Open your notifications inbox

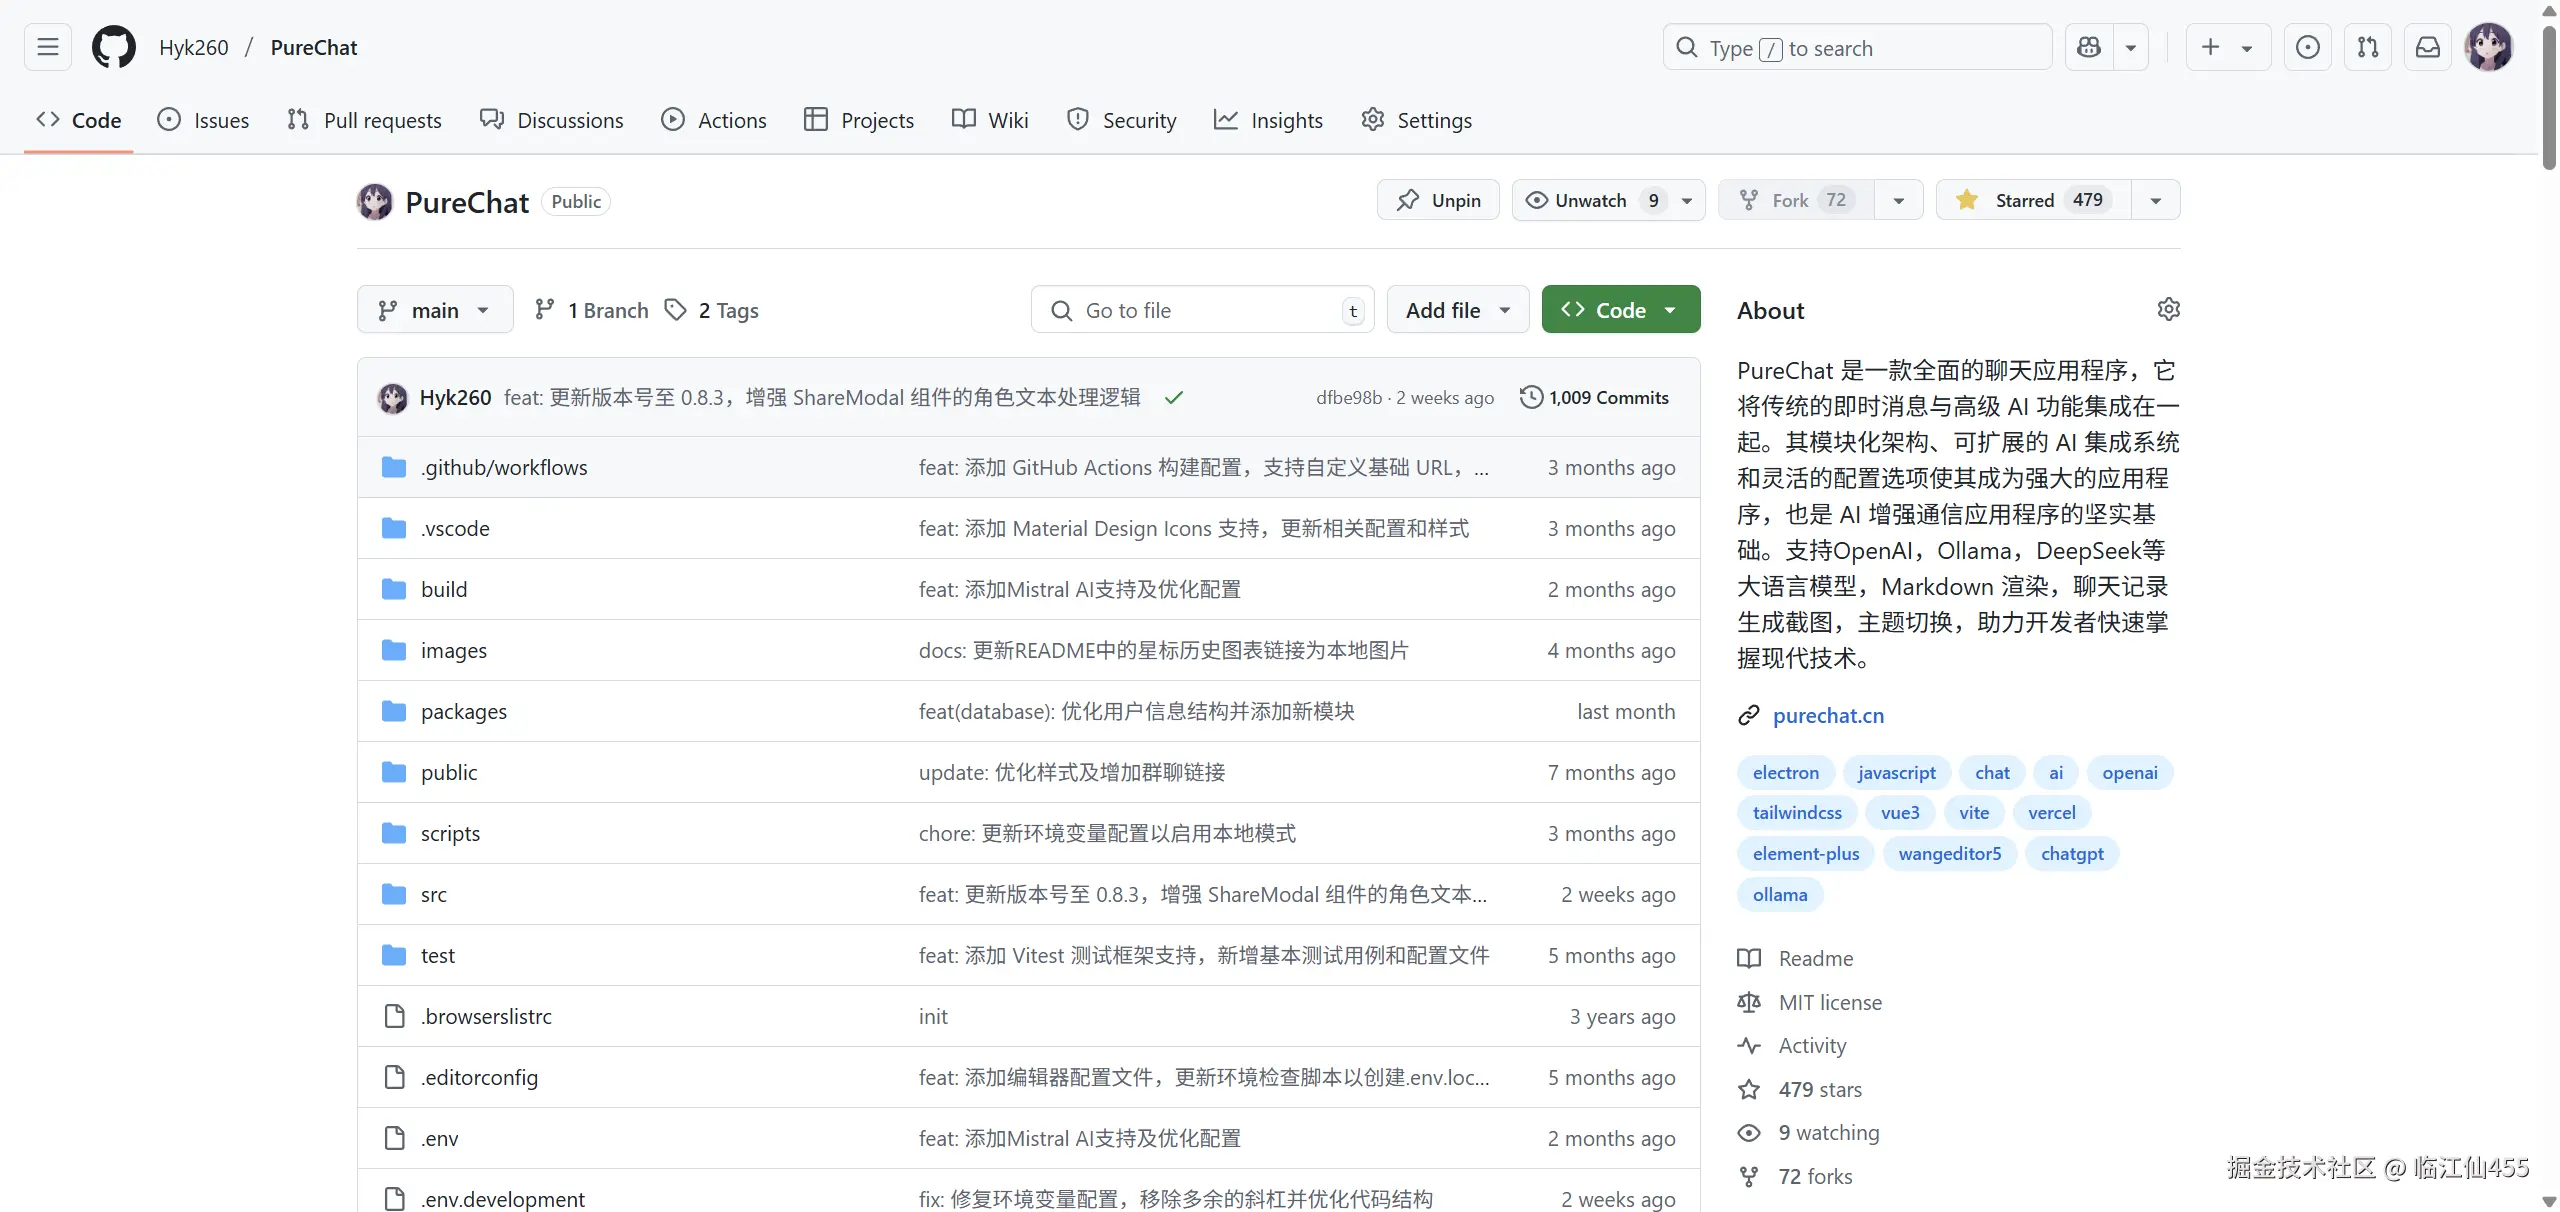point(2428,47)
